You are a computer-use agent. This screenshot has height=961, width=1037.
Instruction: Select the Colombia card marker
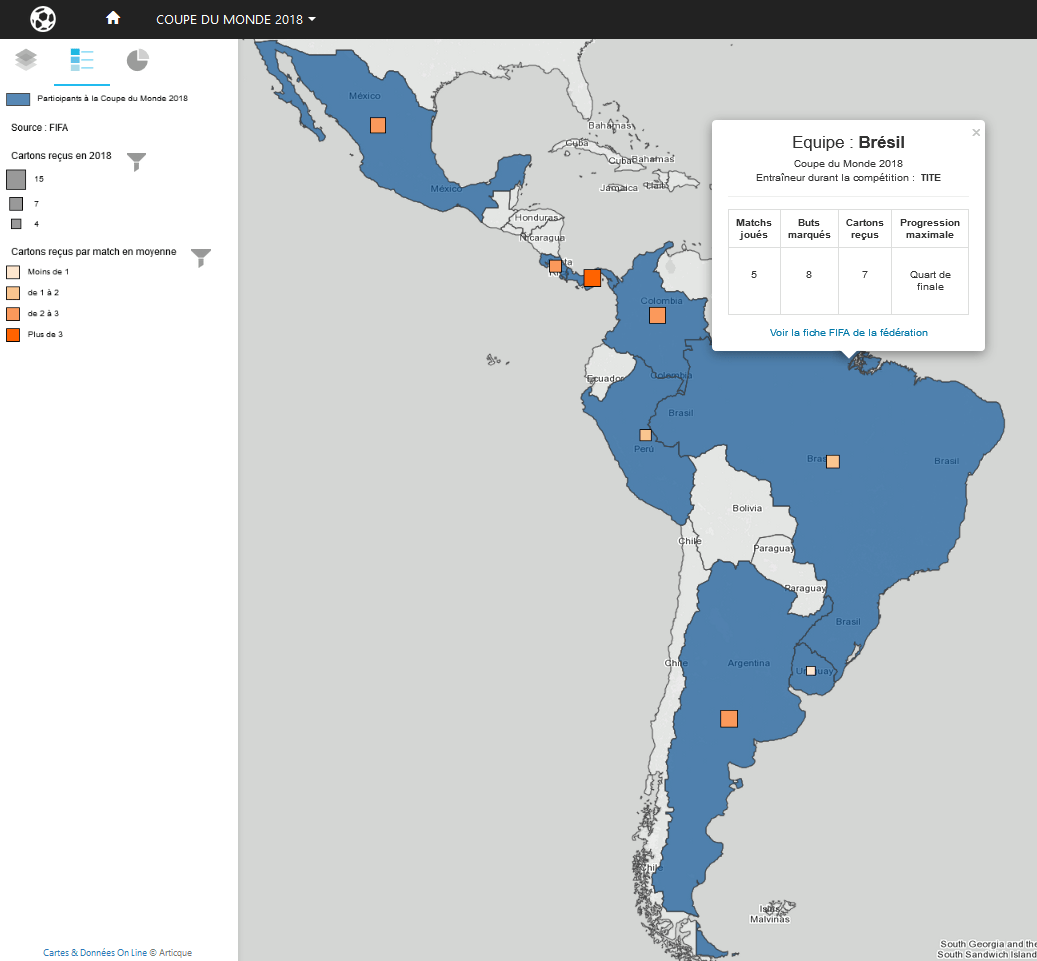pyautogui.click(x=657, y=315)
